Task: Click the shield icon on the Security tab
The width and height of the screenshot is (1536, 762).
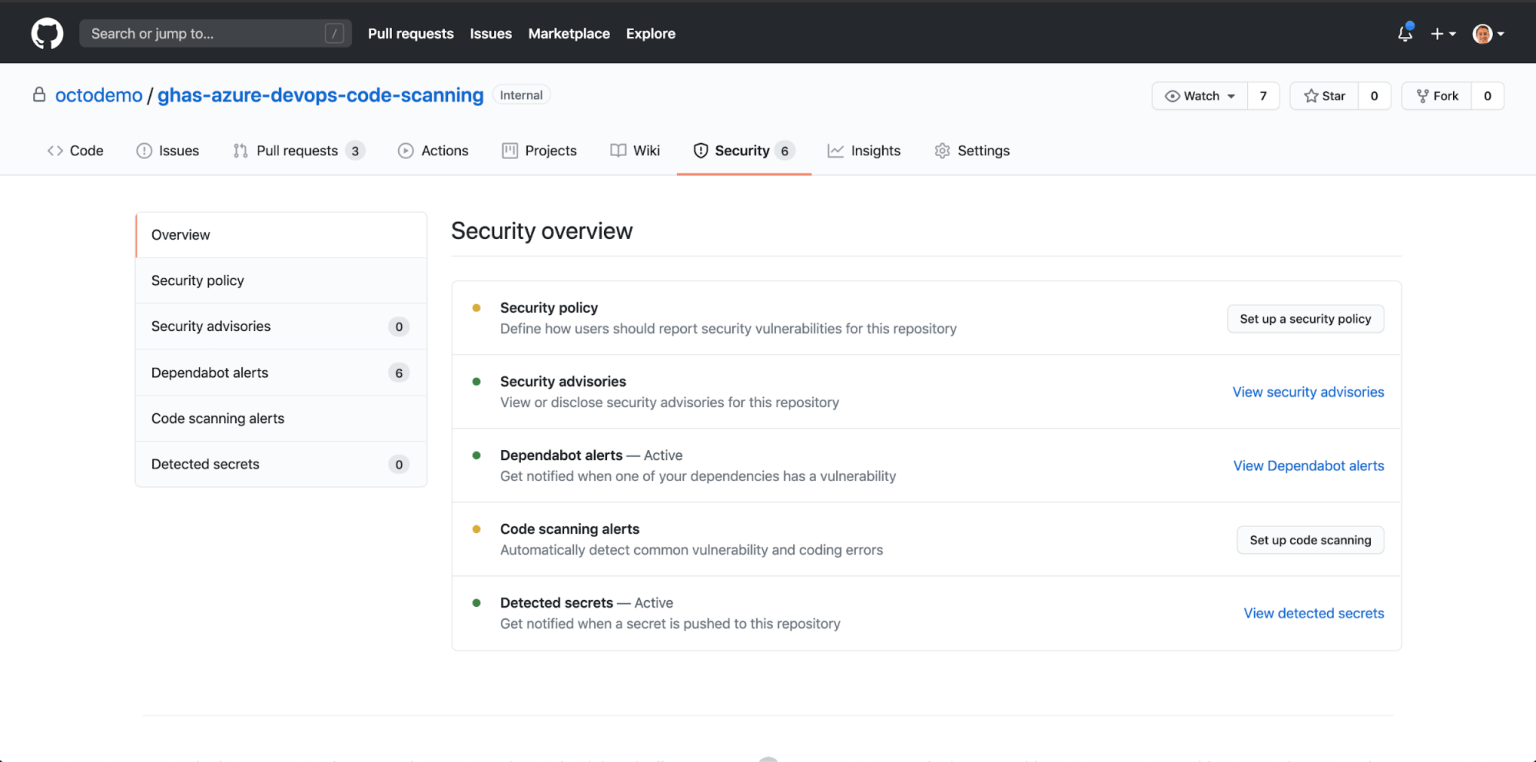Action: (x=701, y=150)
